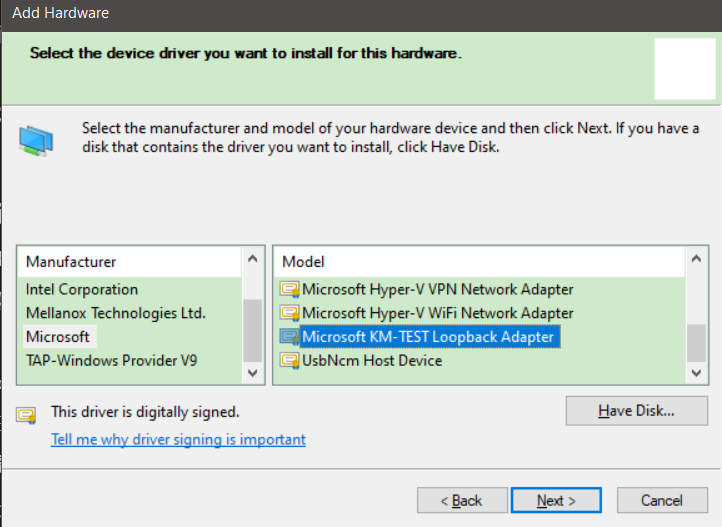Go to the Next wizard step

click(556, 500)
